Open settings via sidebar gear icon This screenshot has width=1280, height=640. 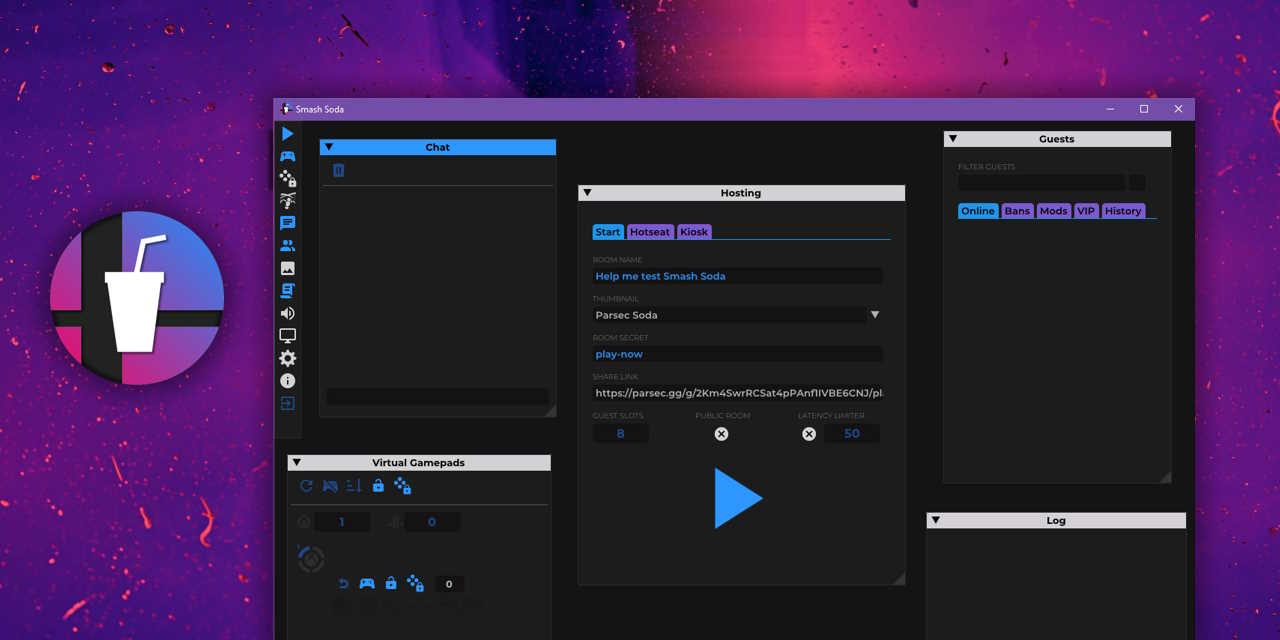288,358
